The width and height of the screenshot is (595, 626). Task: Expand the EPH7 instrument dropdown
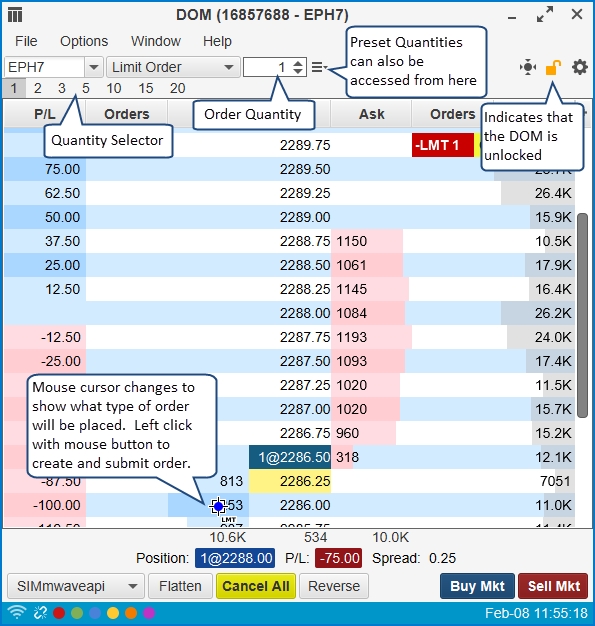point(94,67)
